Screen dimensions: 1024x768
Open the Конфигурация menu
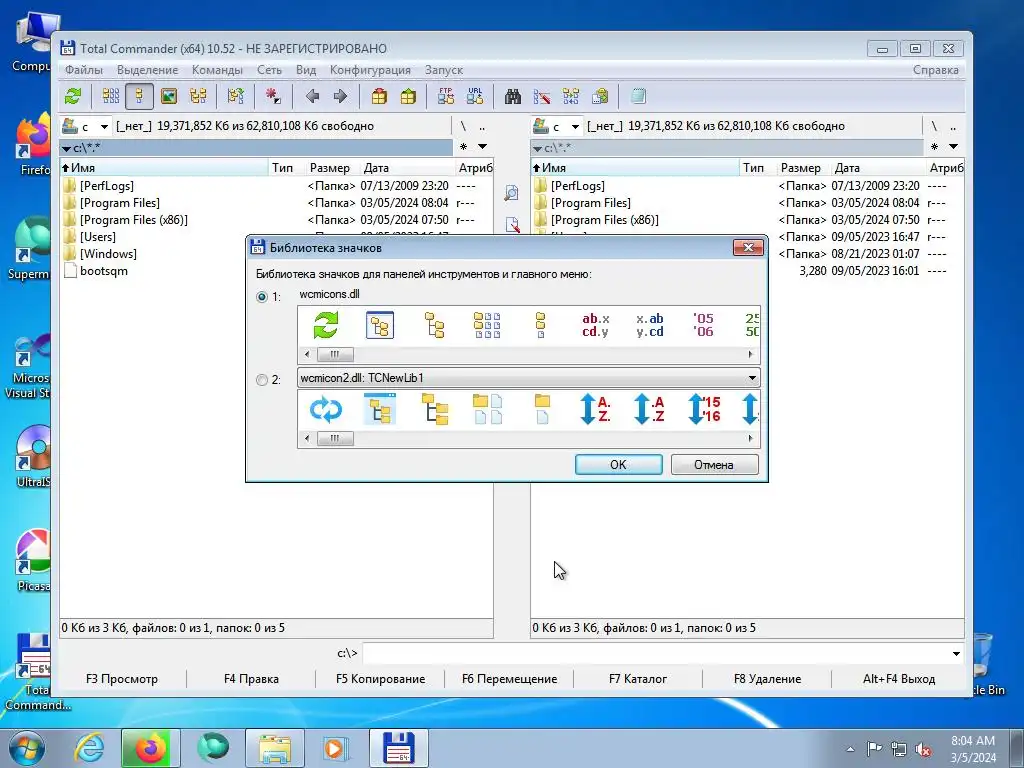pyautogui.click(x=370, y=70)
